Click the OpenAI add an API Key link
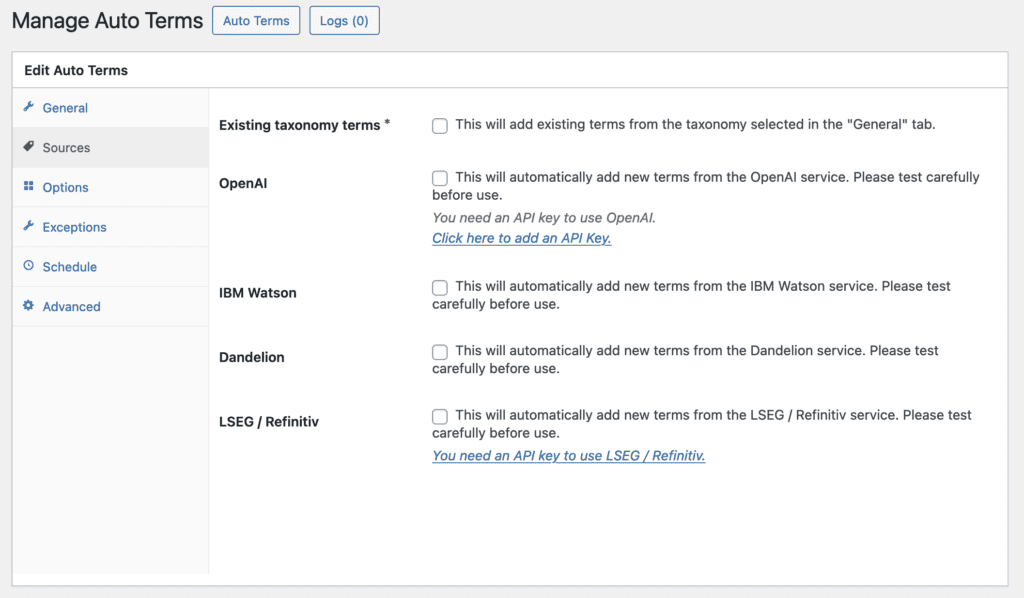The height and width of the screenshot is (598, 1024). tap(521, 238)
